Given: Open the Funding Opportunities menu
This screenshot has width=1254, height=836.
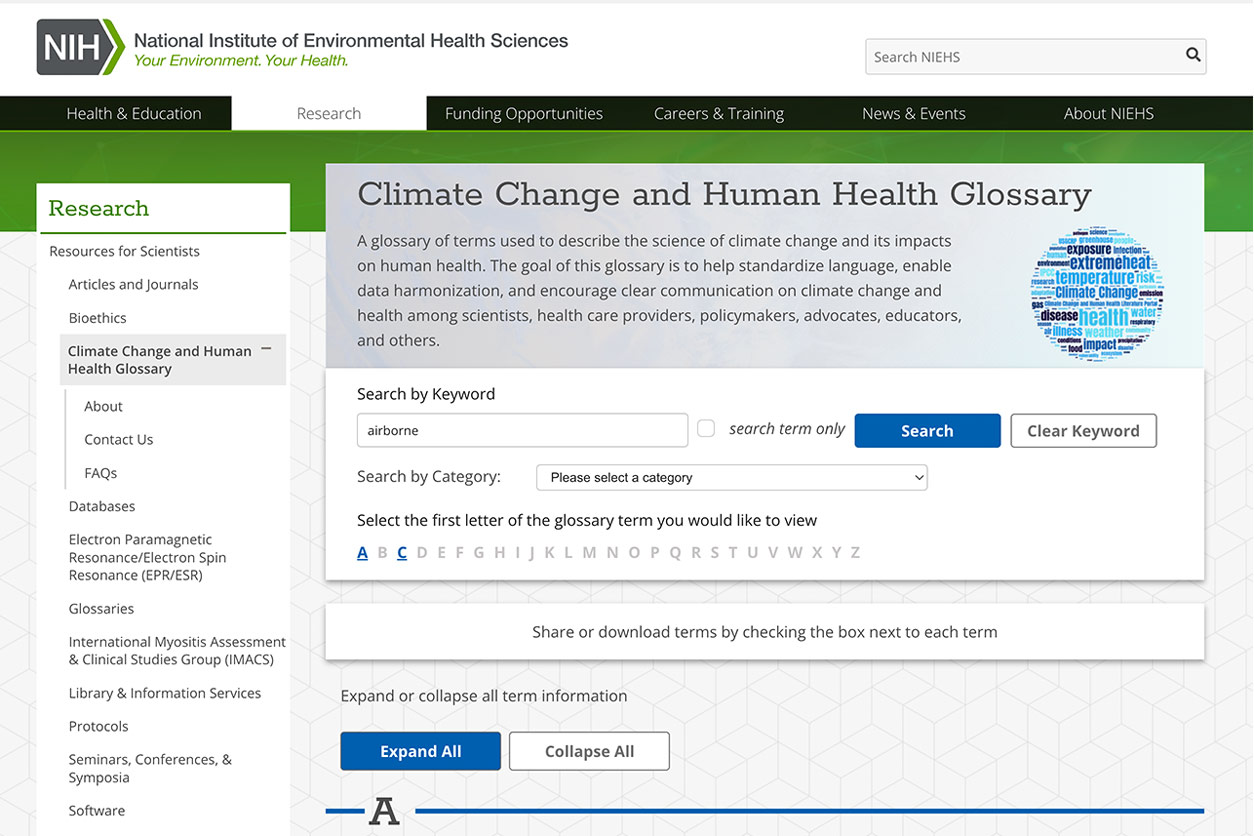Looking at the screenshot, I should [x=523, y=114].
